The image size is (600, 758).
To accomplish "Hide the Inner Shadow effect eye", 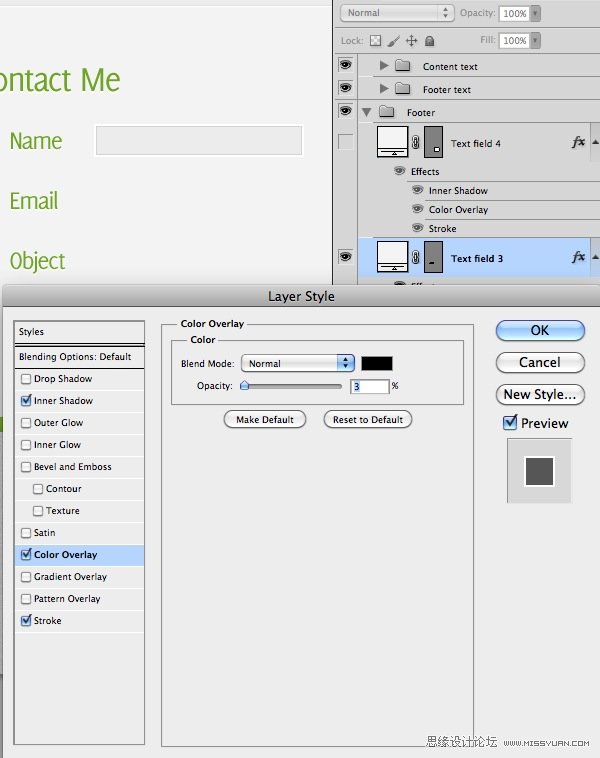I will pyautogui.click(x=417, y=190).
